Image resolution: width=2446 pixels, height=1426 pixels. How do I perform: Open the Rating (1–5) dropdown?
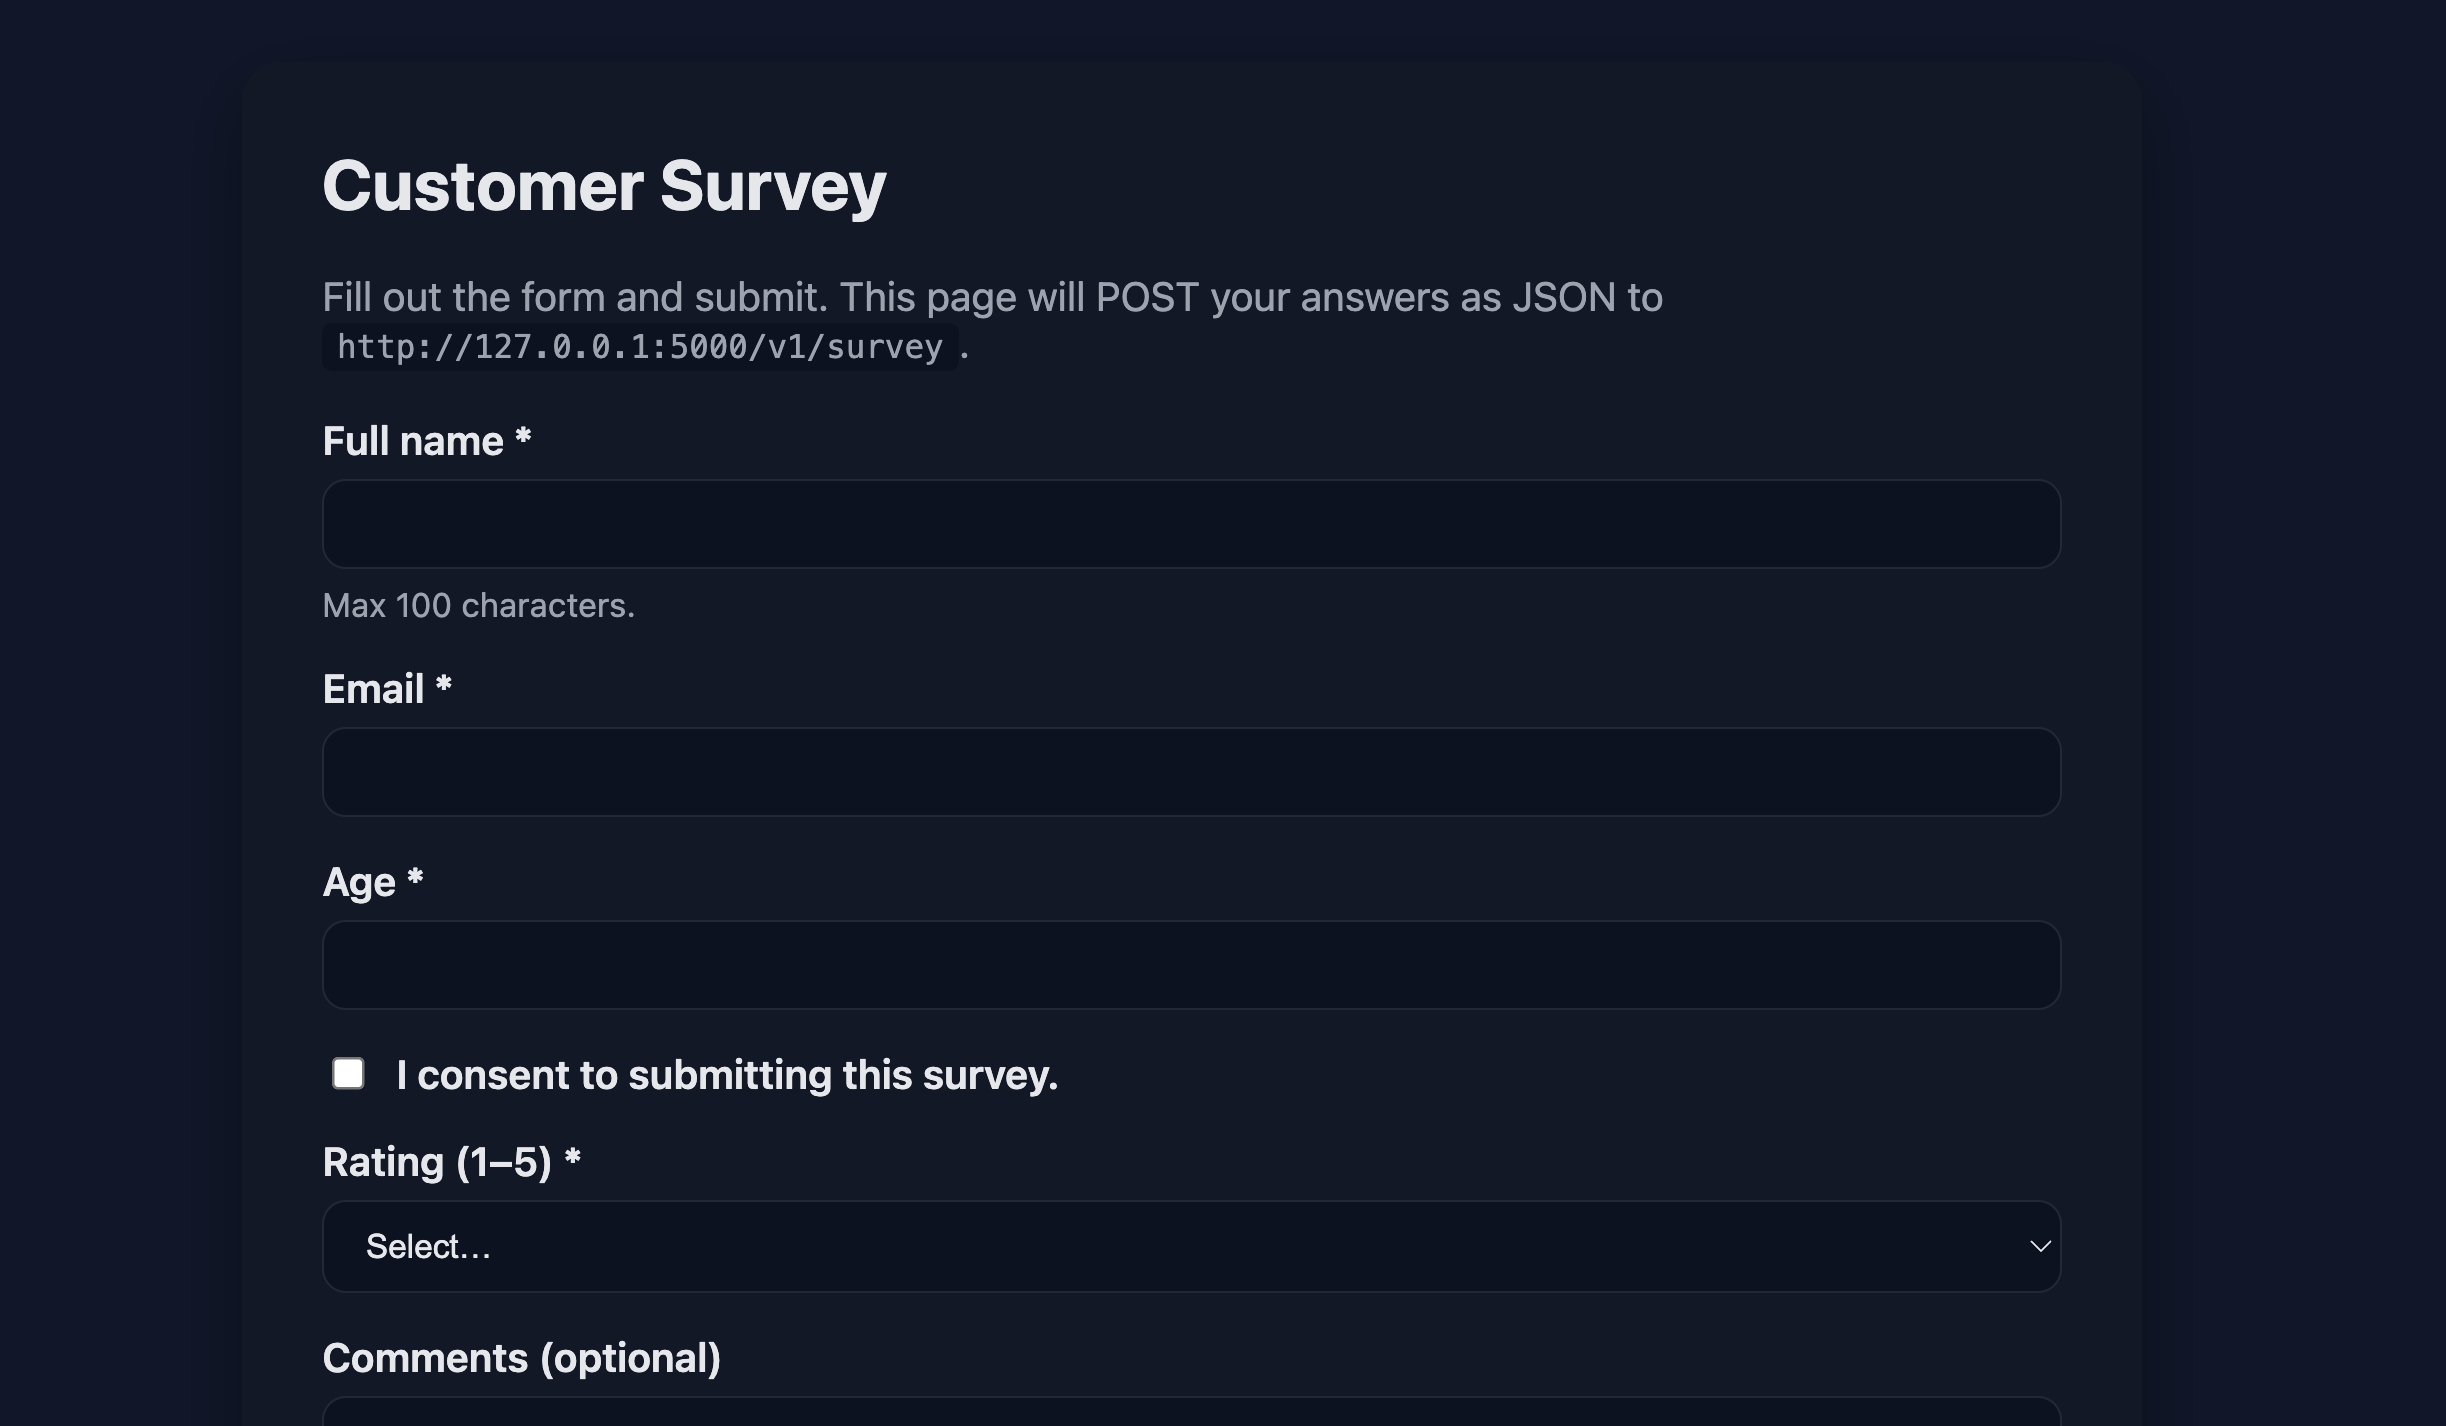coord(1190,1246)
